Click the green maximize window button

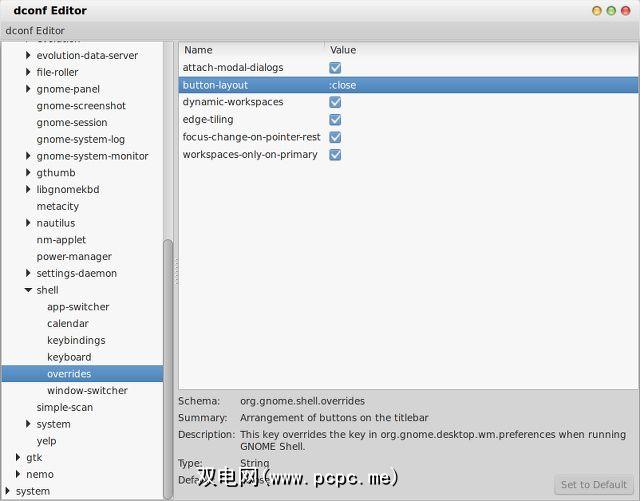[611, 11]
